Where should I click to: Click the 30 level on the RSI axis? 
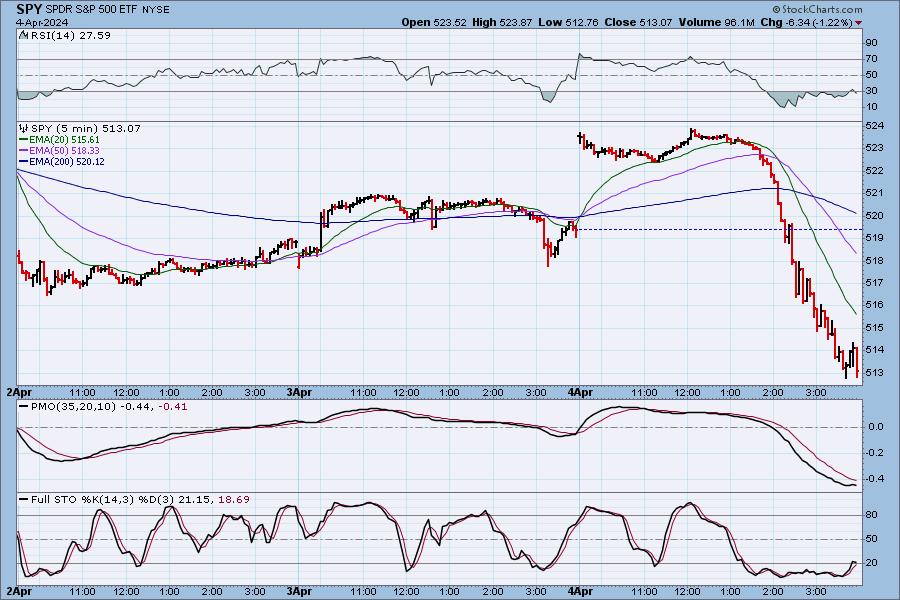tap(871, 91)
